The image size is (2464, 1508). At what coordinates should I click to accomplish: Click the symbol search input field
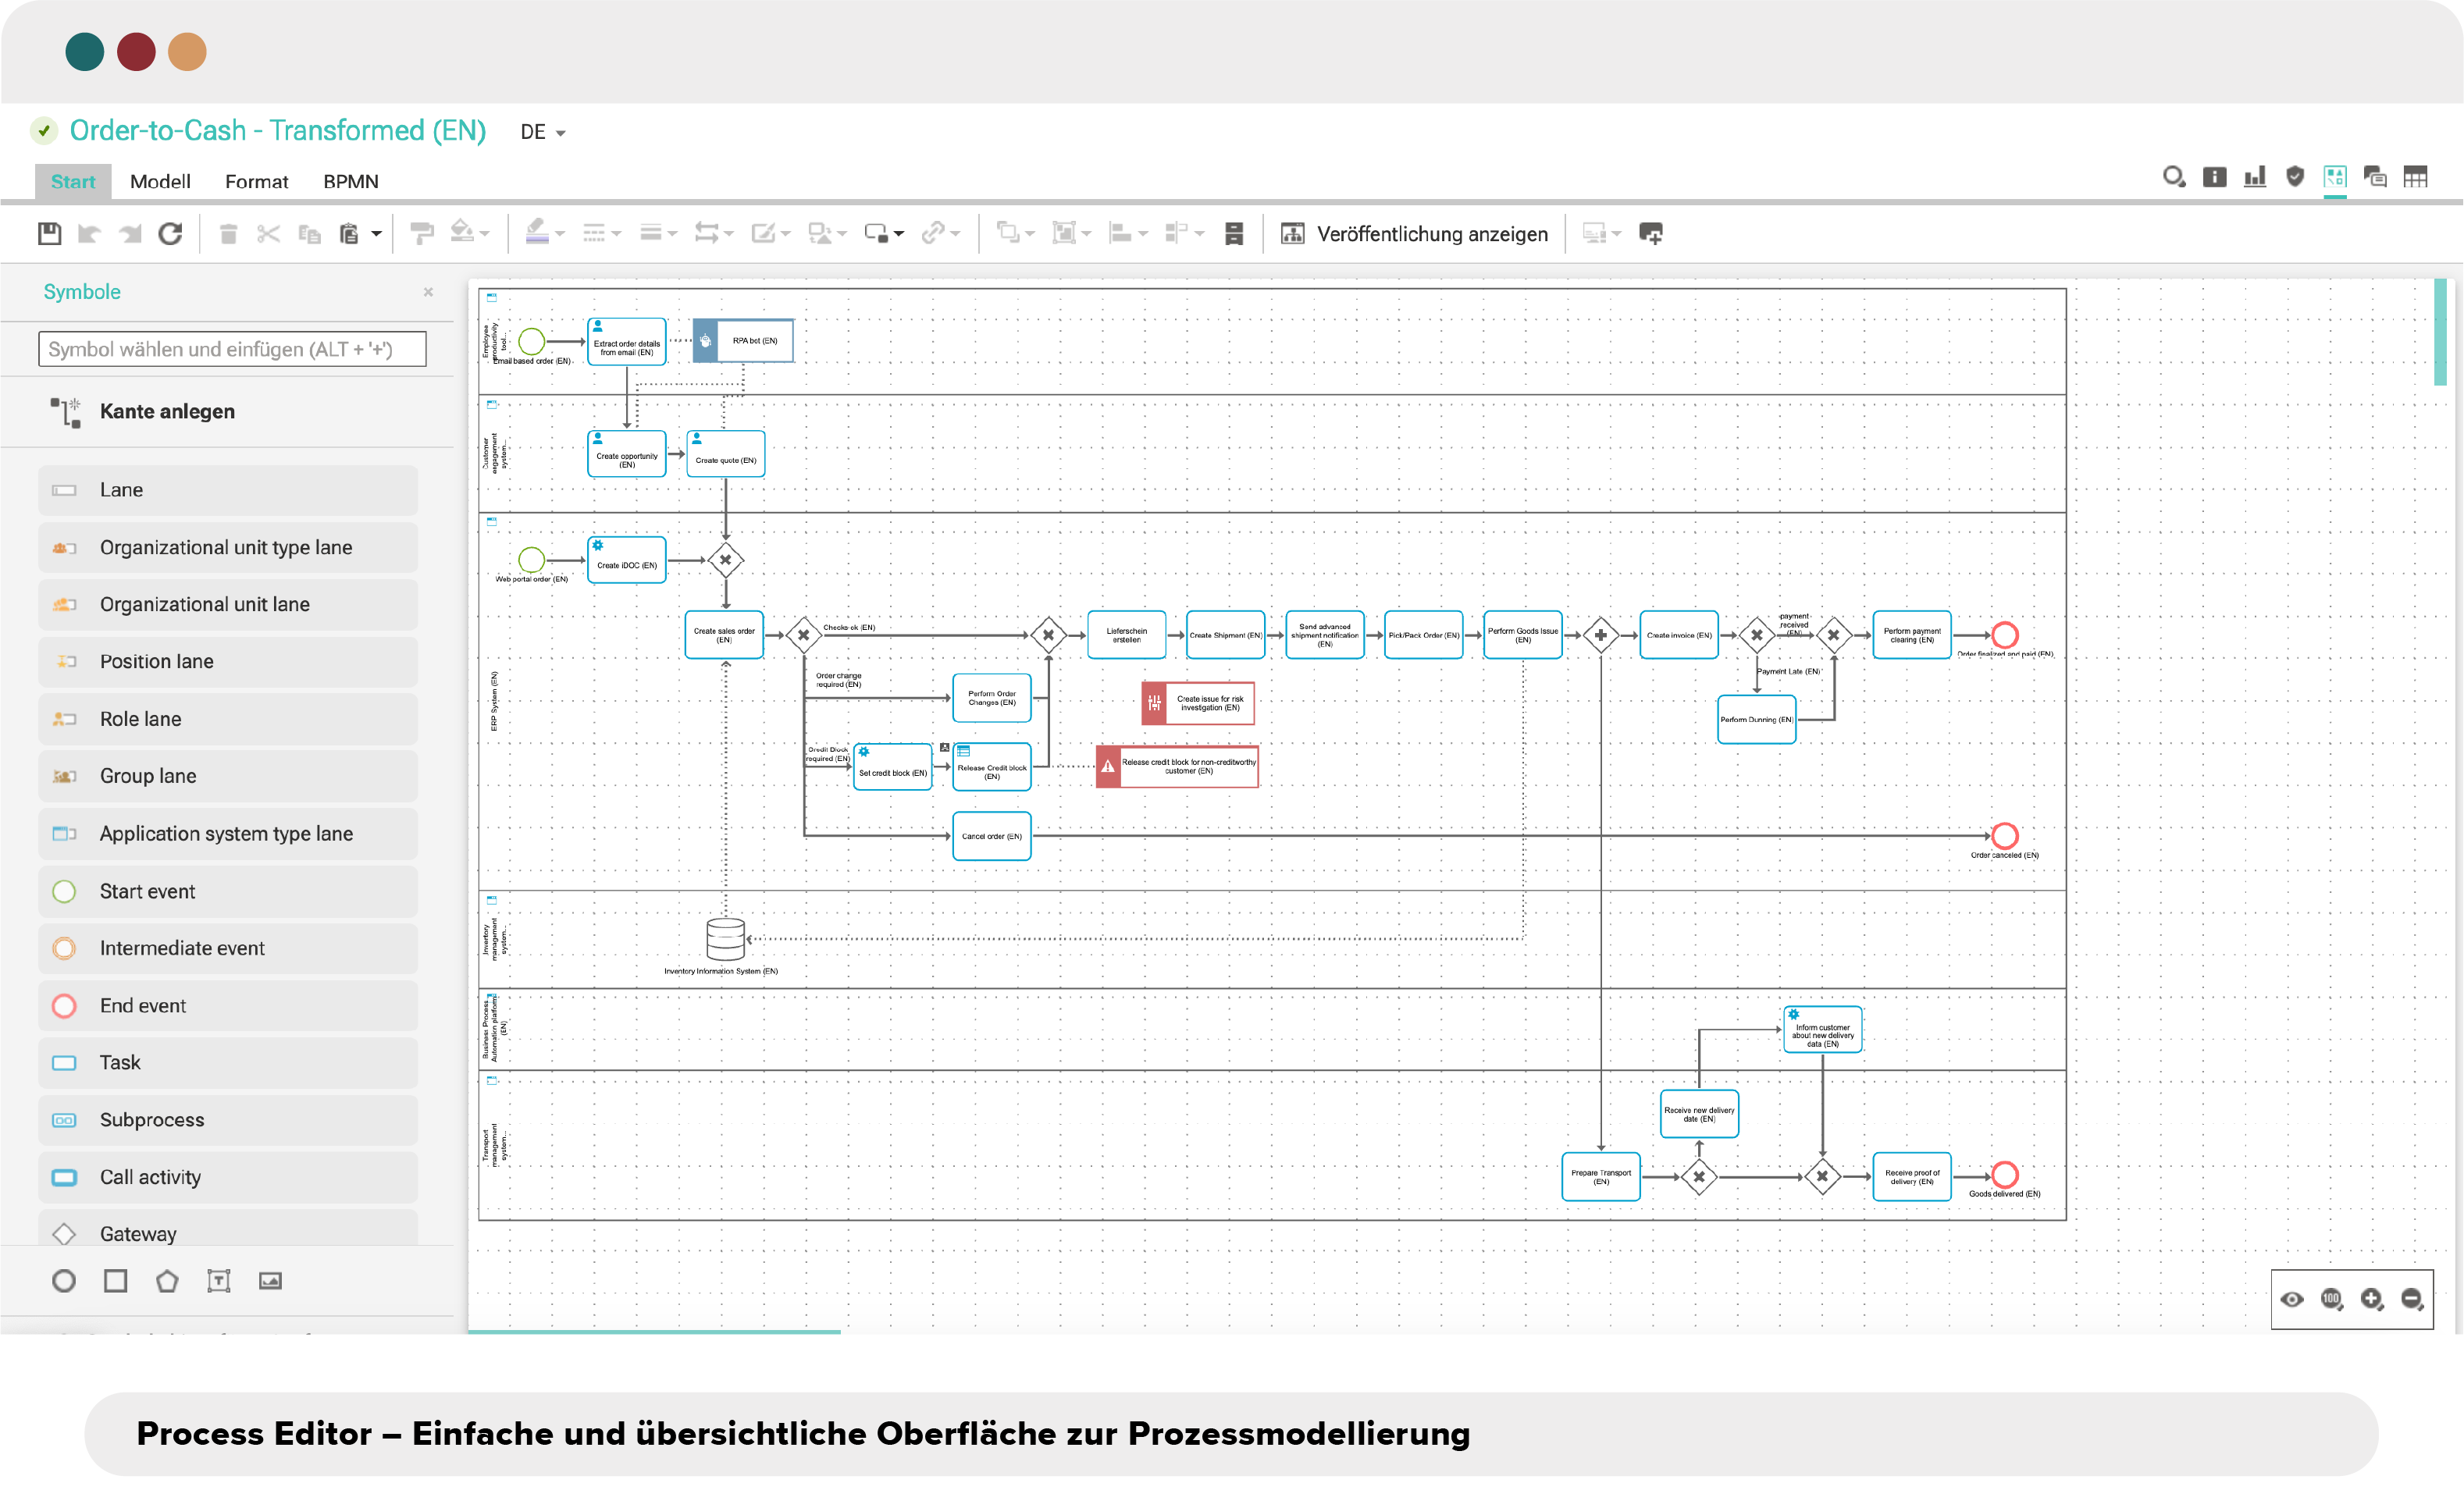232,349
